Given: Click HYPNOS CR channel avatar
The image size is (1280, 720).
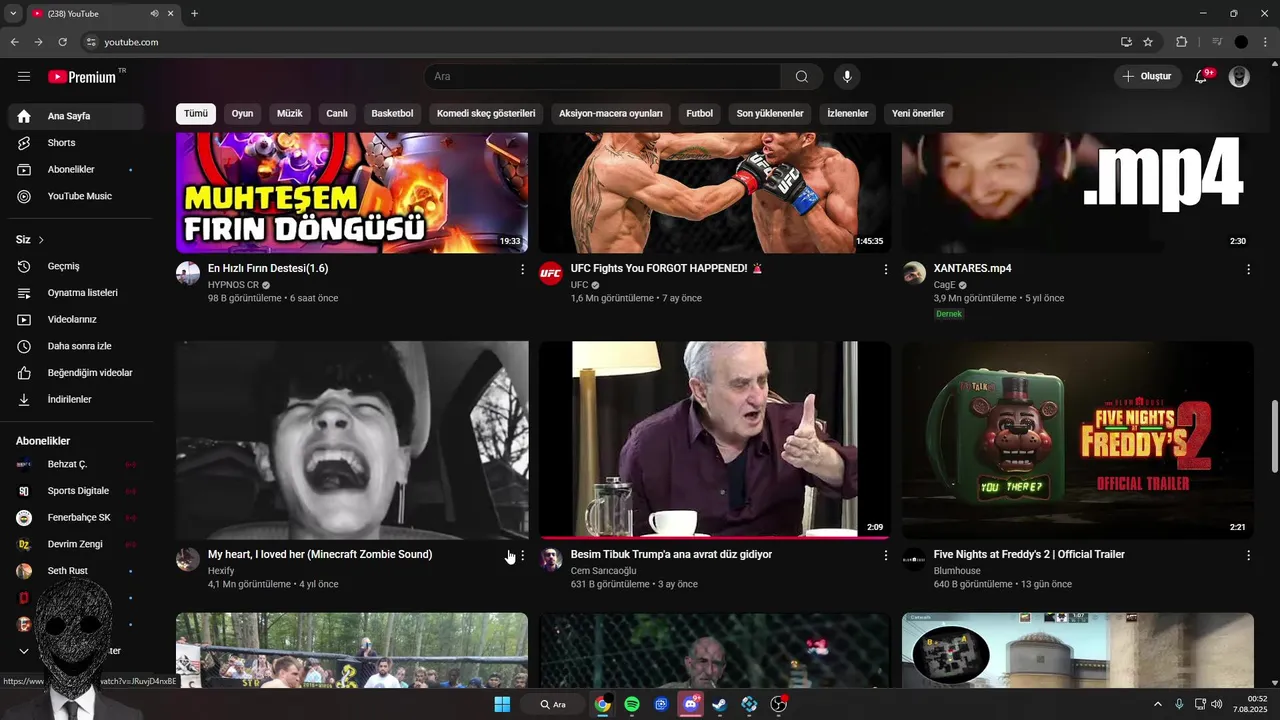Looking at the screenshot, I should tap(188, 273).
